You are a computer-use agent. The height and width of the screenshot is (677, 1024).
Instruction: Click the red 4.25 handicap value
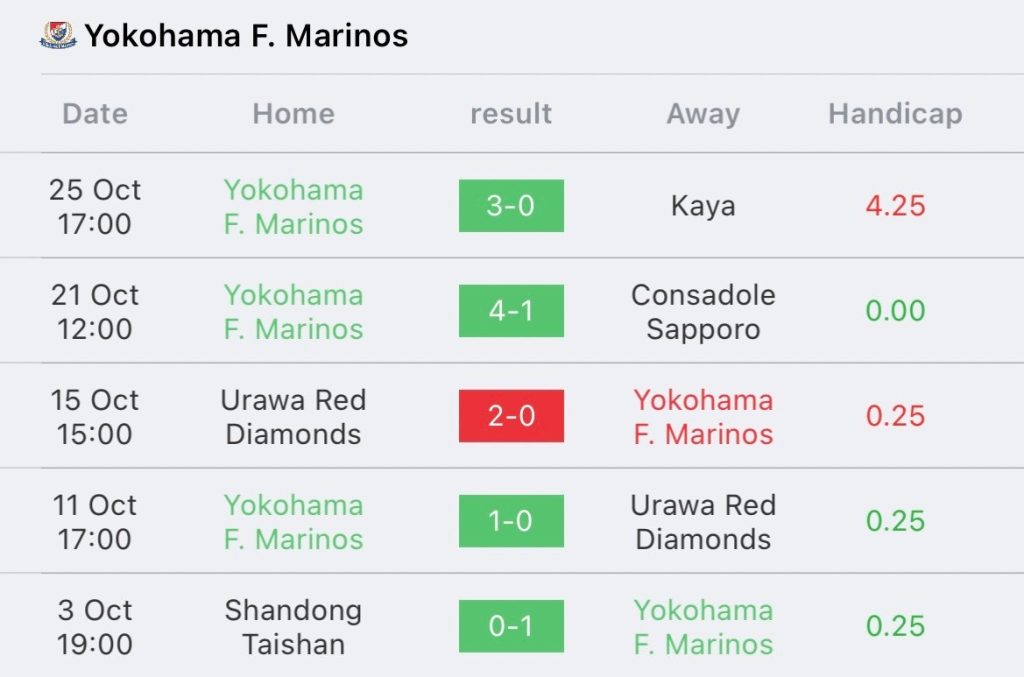[895, 206]
